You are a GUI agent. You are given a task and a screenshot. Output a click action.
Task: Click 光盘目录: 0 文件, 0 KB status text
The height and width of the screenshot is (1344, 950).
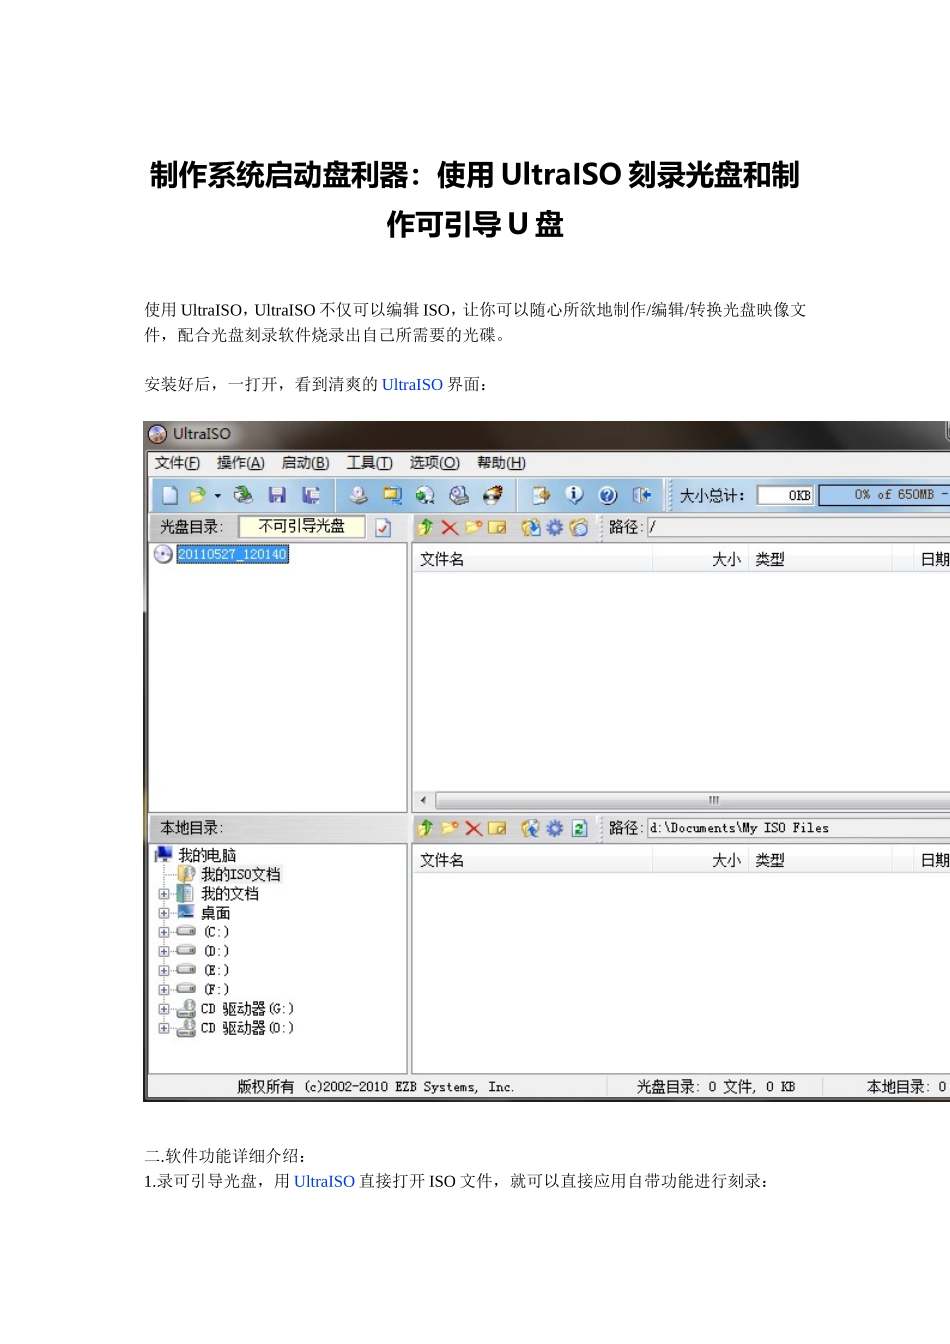pyautogui.click(x=716, y=1087)
